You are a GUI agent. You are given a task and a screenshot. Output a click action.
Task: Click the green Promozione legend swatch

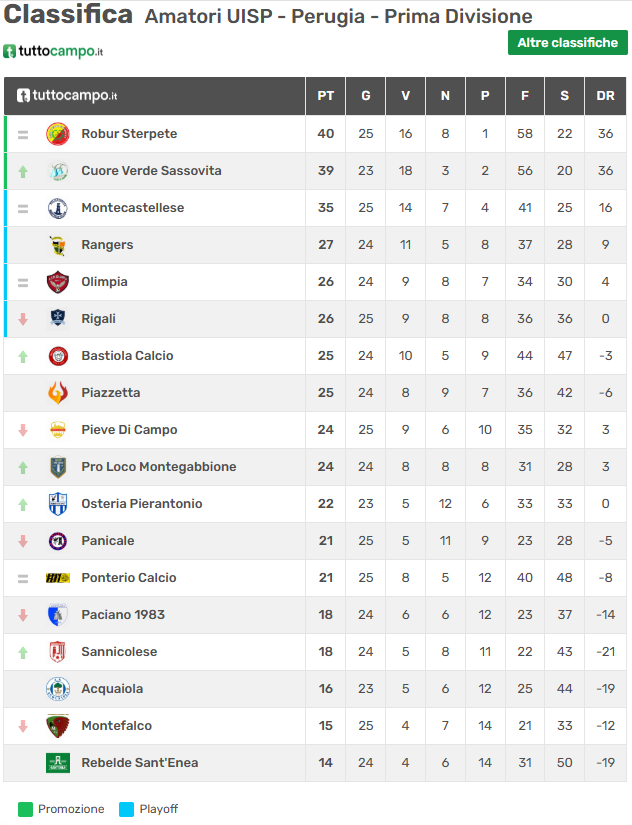(25, 809)
